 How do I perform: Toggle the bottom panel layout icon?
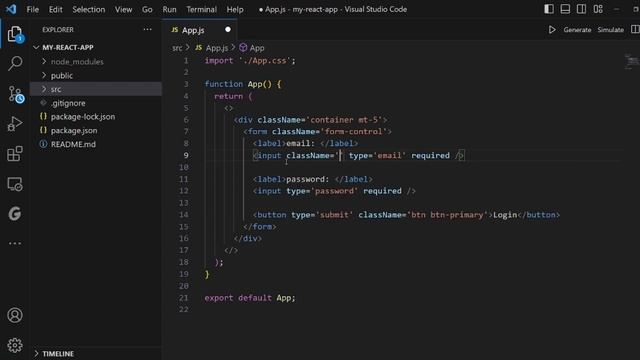565,9
